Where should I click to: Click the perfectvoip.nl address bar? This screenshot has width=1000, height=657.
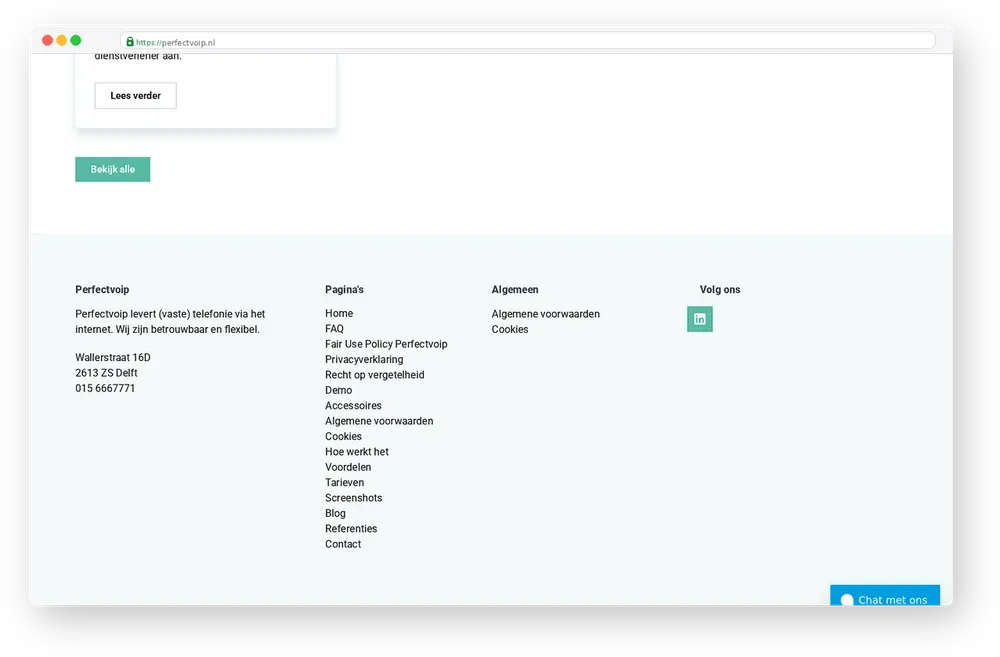(527, 41)
